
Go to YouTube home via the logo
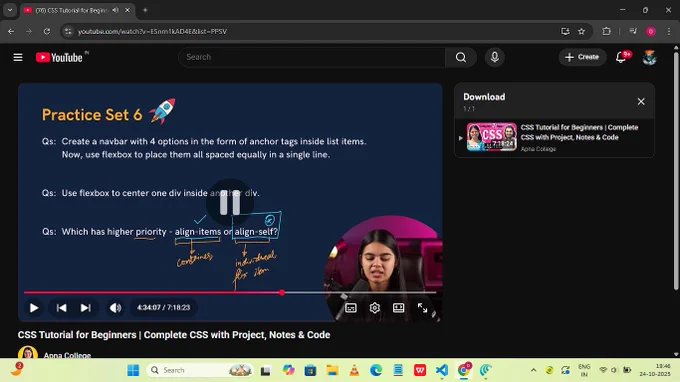(59, 57)
